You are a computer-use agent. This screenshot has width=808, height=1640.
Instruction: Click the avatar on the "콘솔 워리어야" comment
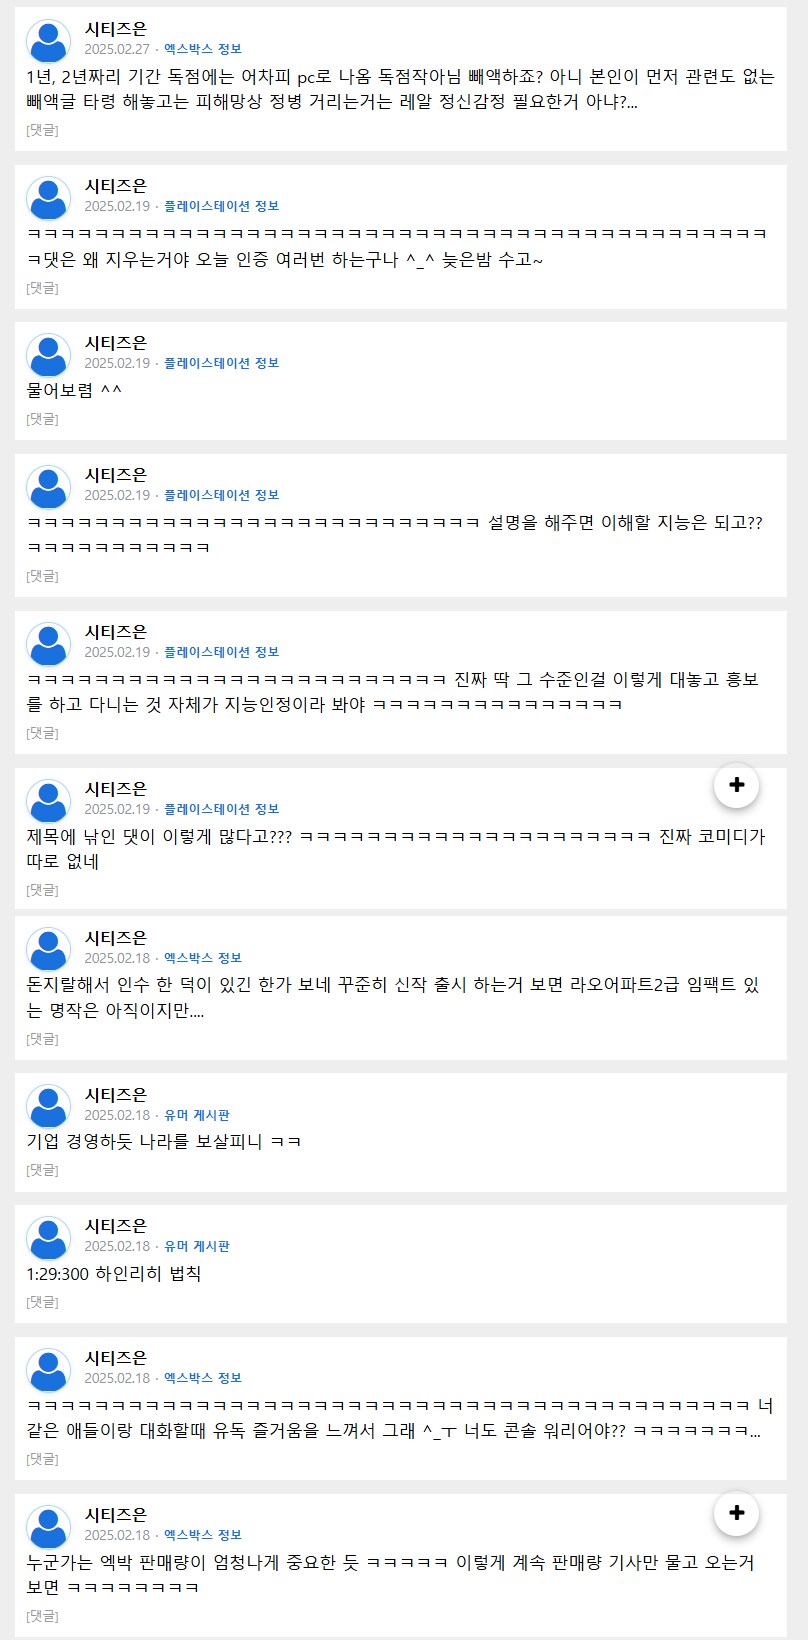(47, 1370)
